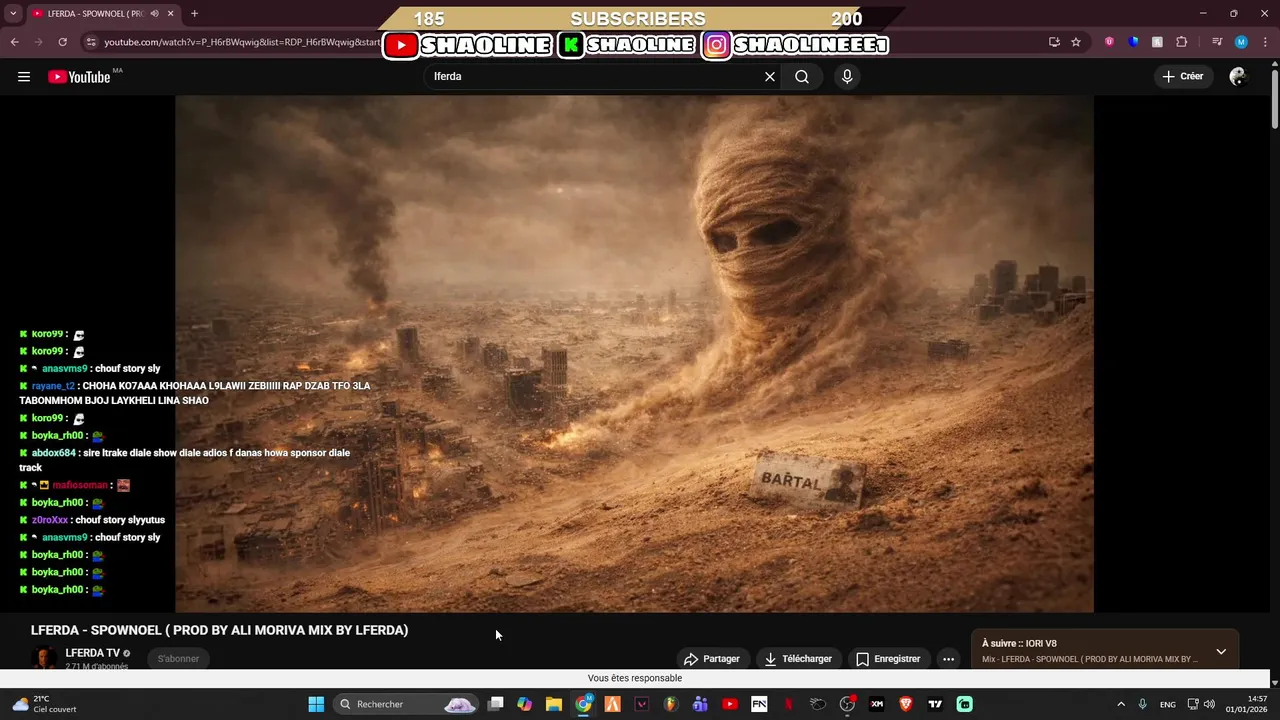Click the Télécharger download button
Image resolution: width=1280 pixels, height=720 pixels.
(x=798, y=659)
